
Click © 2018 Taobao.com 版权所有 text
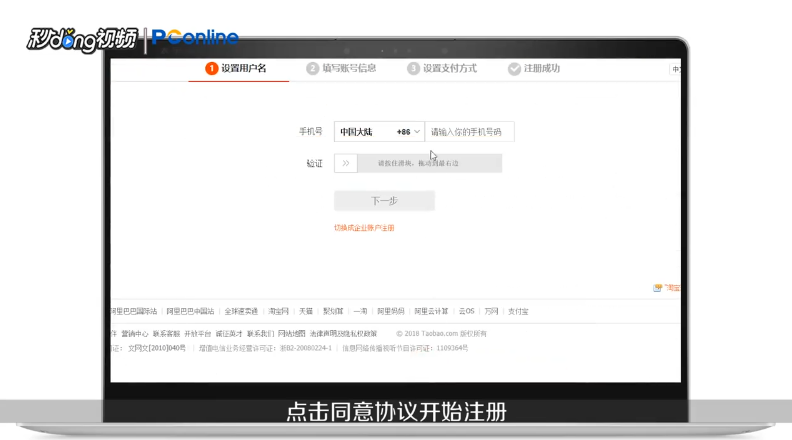(441, 334)
